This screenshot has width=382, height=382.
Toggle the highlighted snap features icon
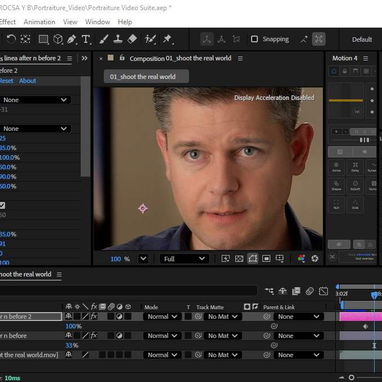point(319,39)
